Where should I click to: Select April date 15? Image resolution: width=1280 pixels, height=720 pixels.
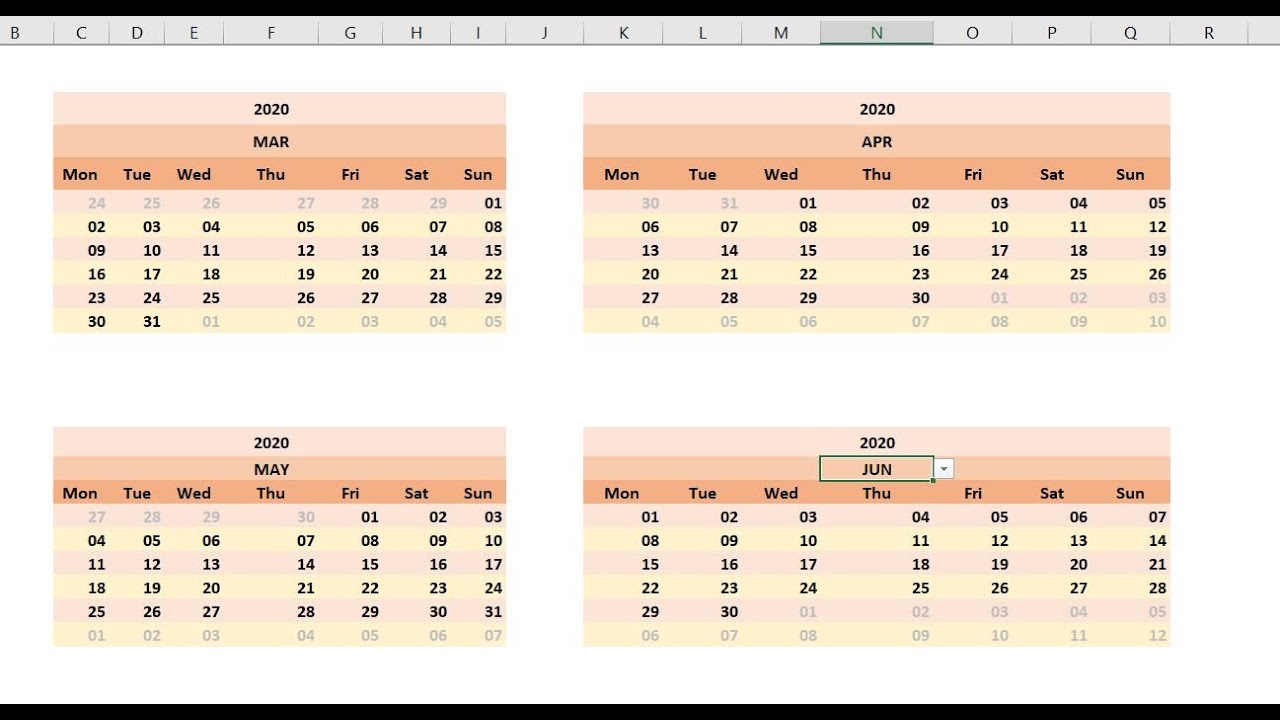808,250
